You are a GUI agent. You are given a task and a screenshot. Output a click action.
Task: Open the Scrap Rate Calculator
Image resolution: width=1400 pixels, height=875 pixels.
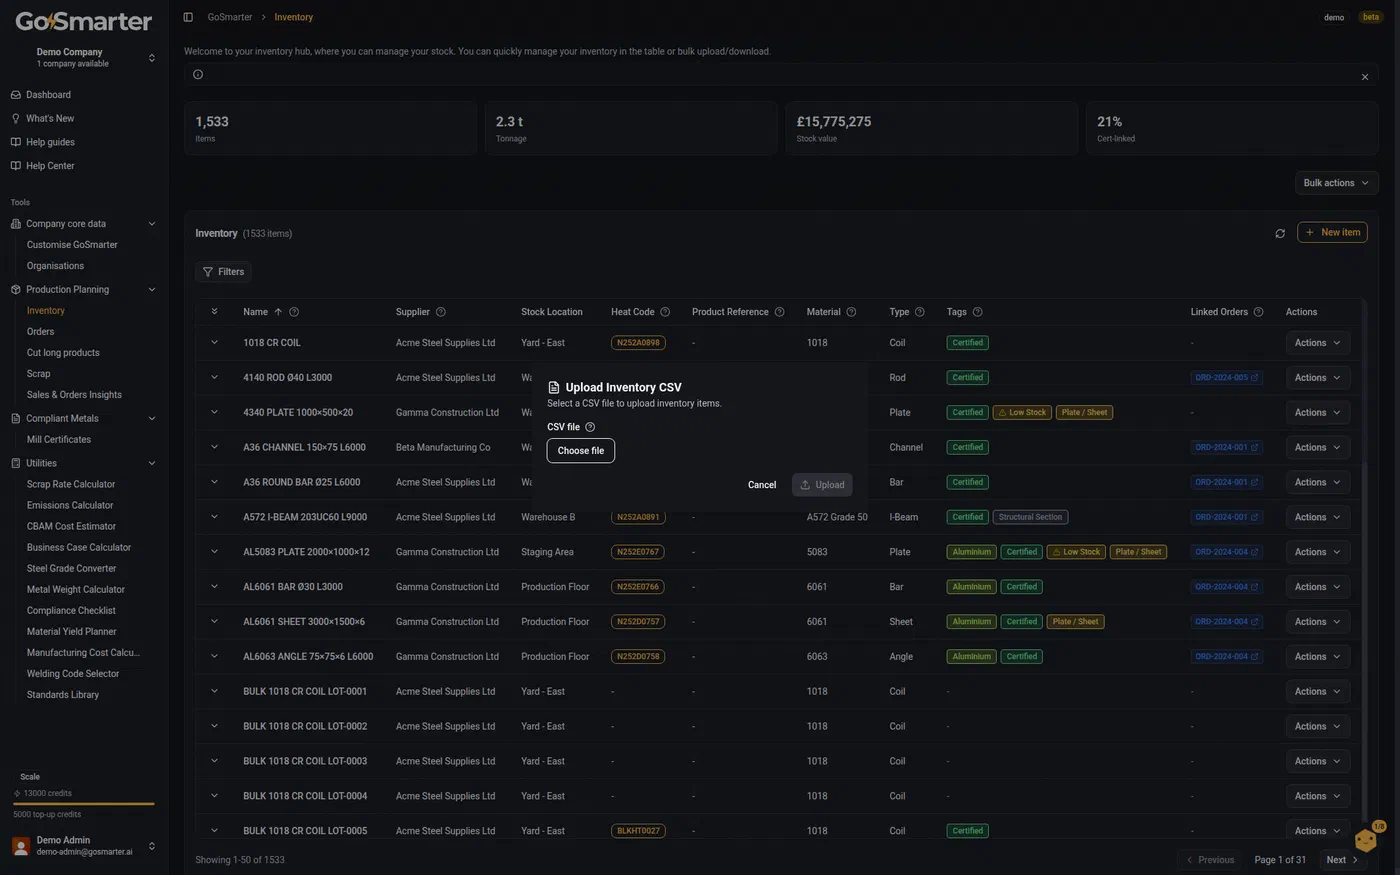tap(71, 485)
